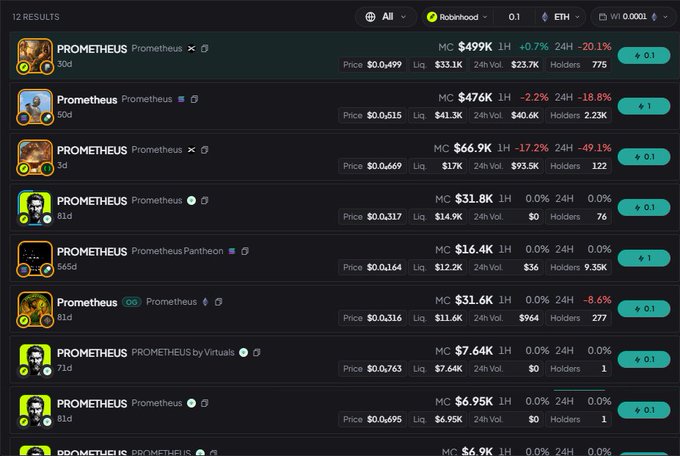
Task: Copy address of PROMETHEUS by Virtuals token
Action: [257, 352]
